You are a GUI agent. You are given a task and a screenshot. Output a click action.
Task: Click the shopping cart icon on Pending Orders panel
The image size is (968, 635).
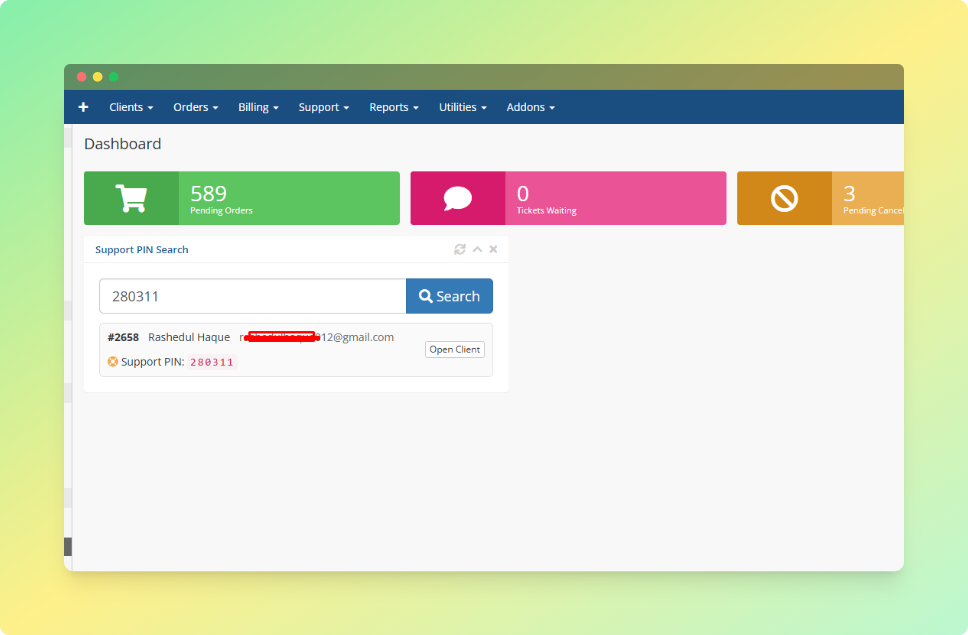pyautogui.click(x=133, y=197)
